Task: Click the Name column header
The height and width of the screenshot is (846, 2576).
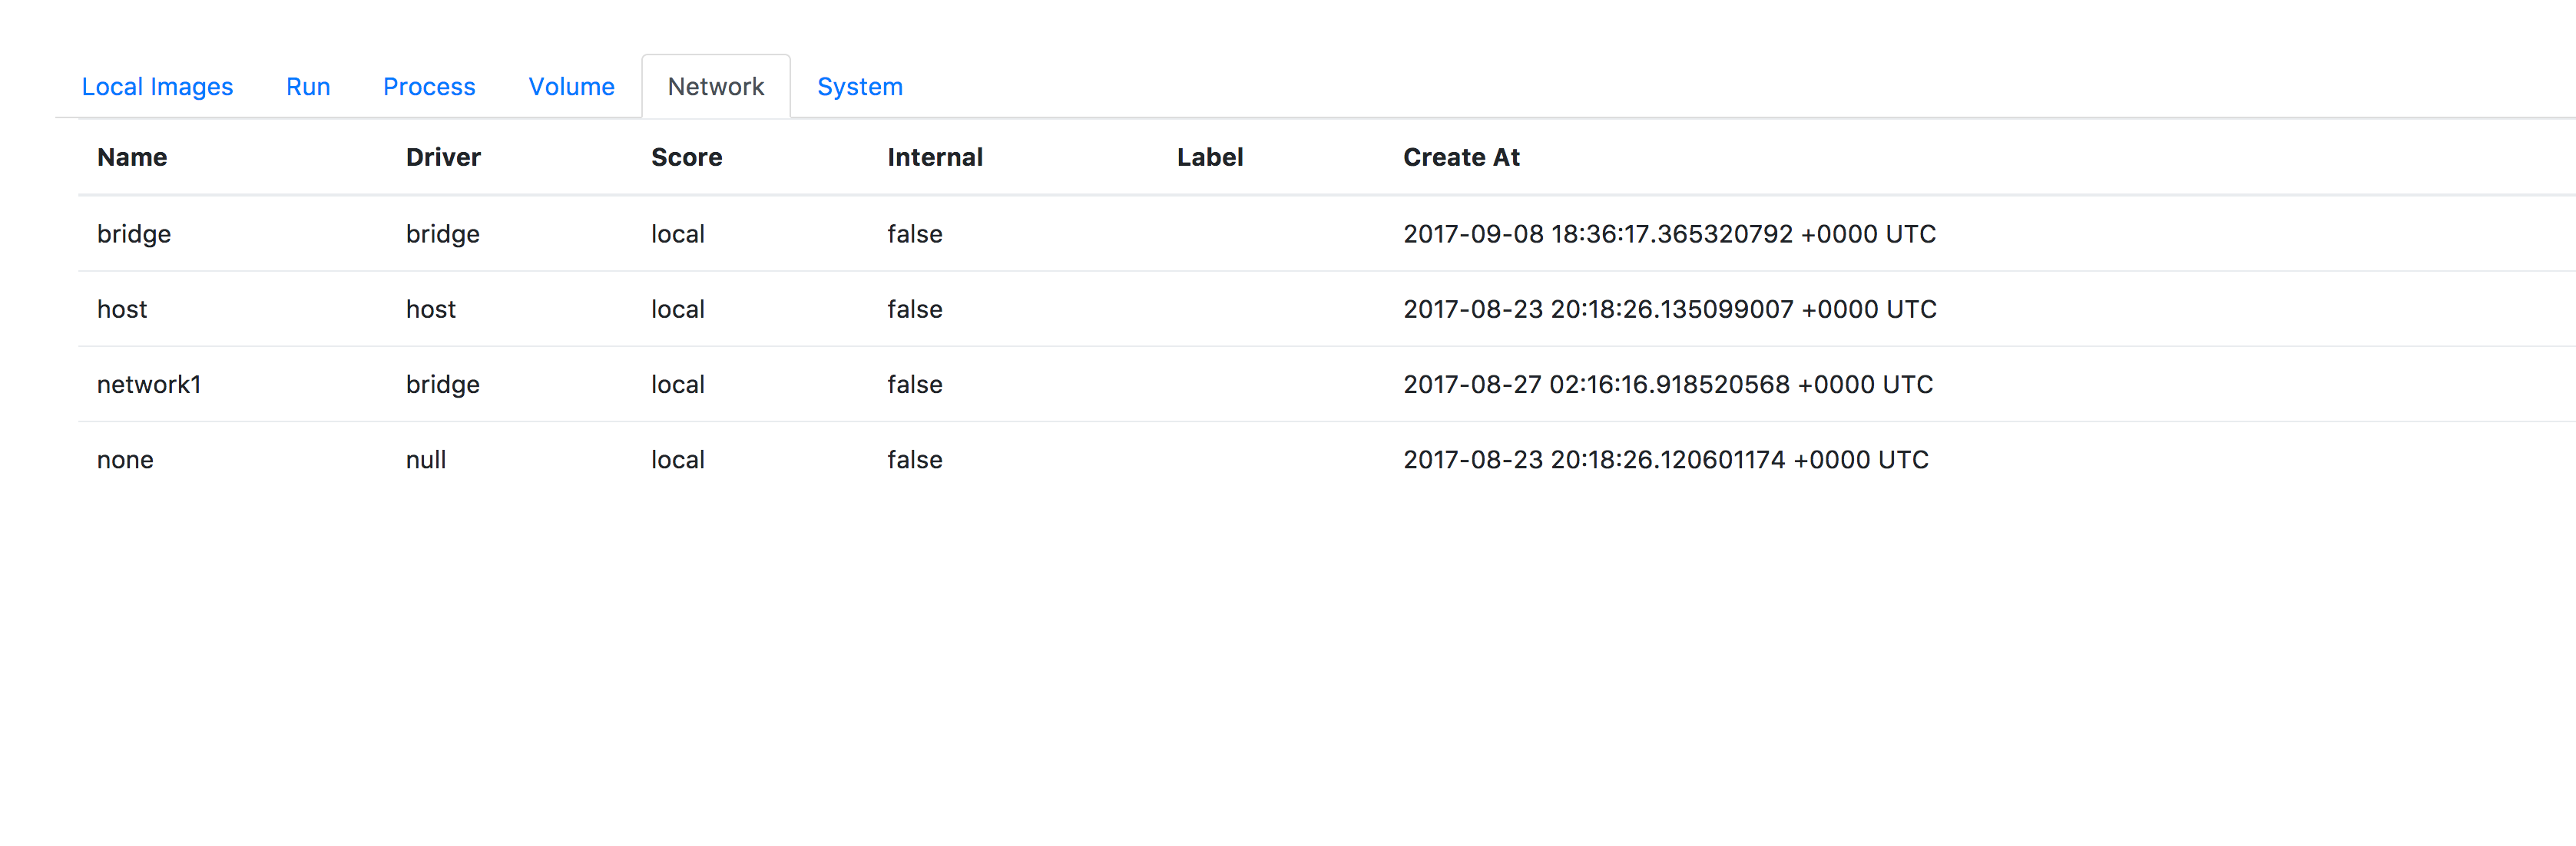Action: point(132,157)
